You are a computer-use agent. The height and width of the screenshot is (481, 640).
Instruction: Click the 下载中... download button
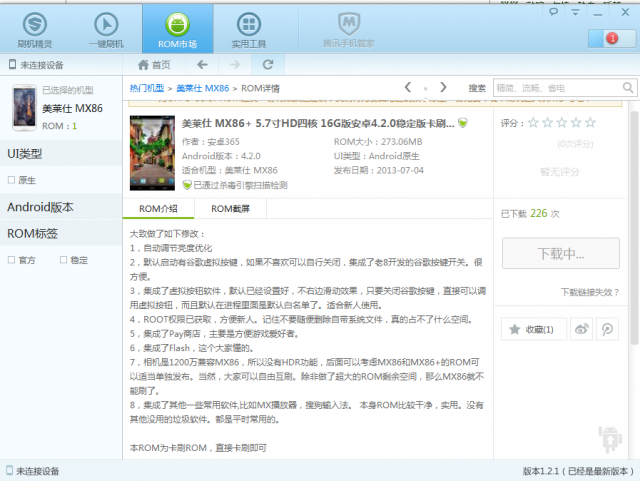click(x=561, y=253)
